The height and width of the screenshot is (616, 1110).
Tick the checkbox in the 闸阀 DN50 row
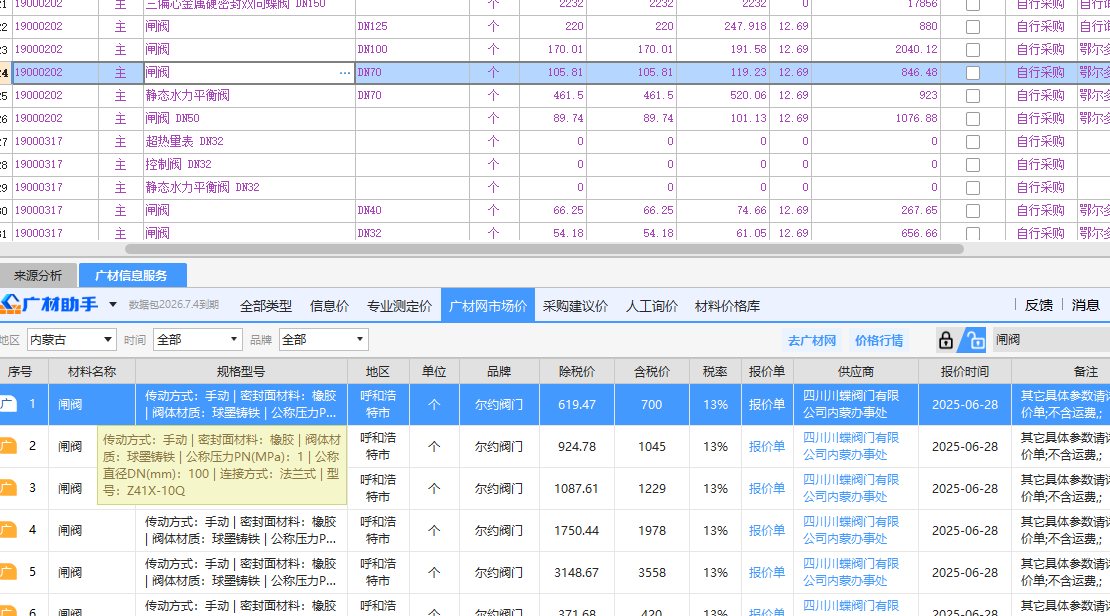coord(973,119)
